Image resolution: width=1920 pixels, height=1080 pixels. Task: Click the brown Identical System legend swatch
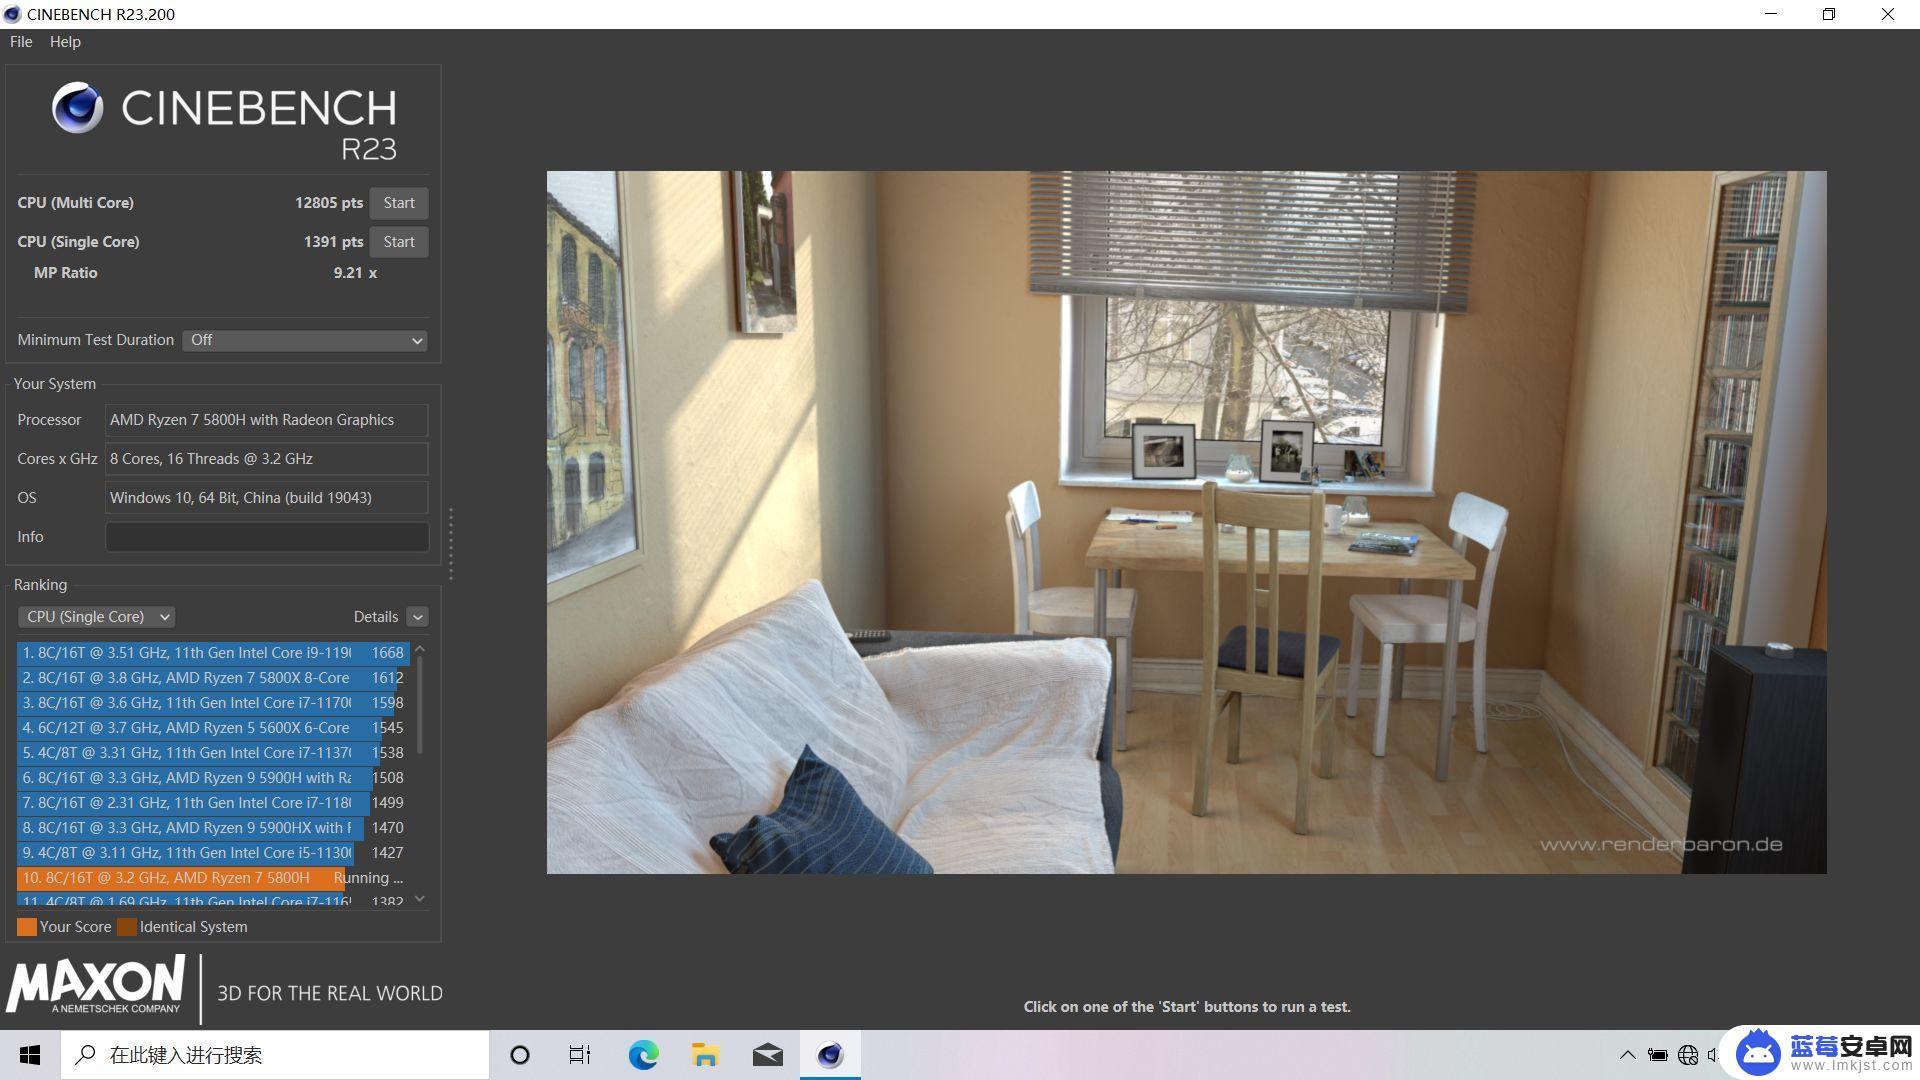[x=127, y=927]
